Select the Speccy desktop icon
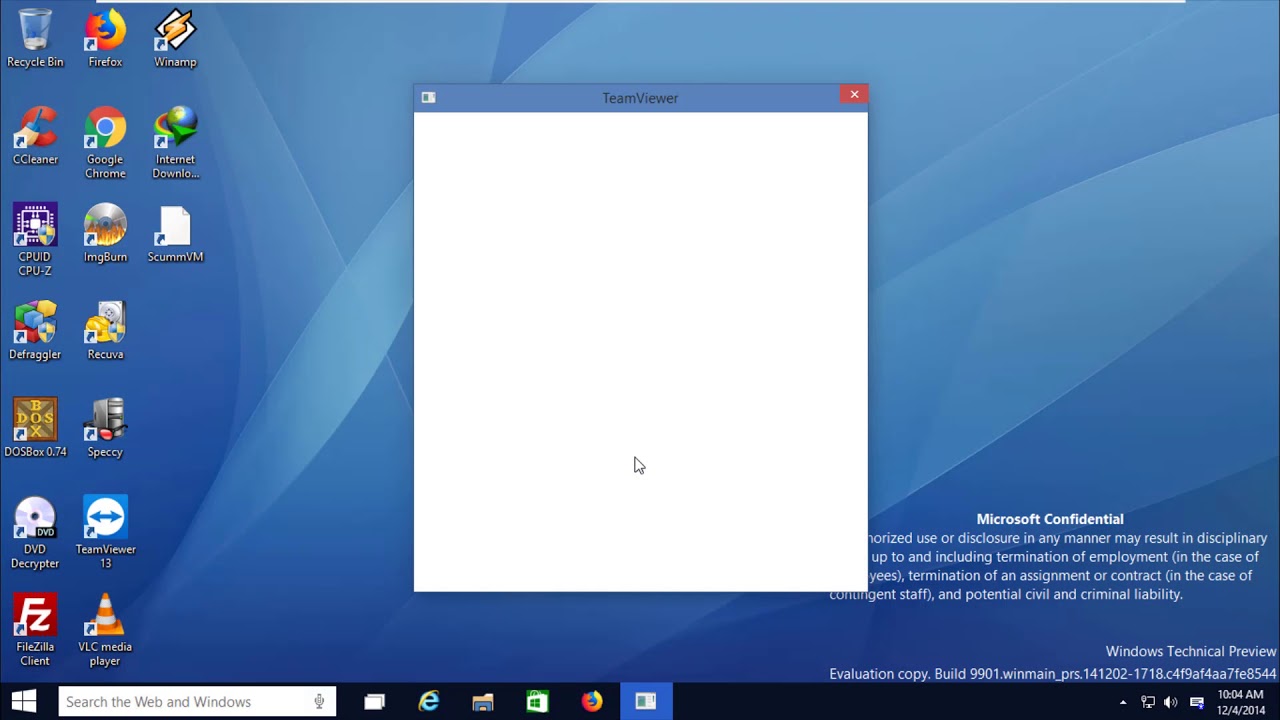 (105, 428)
